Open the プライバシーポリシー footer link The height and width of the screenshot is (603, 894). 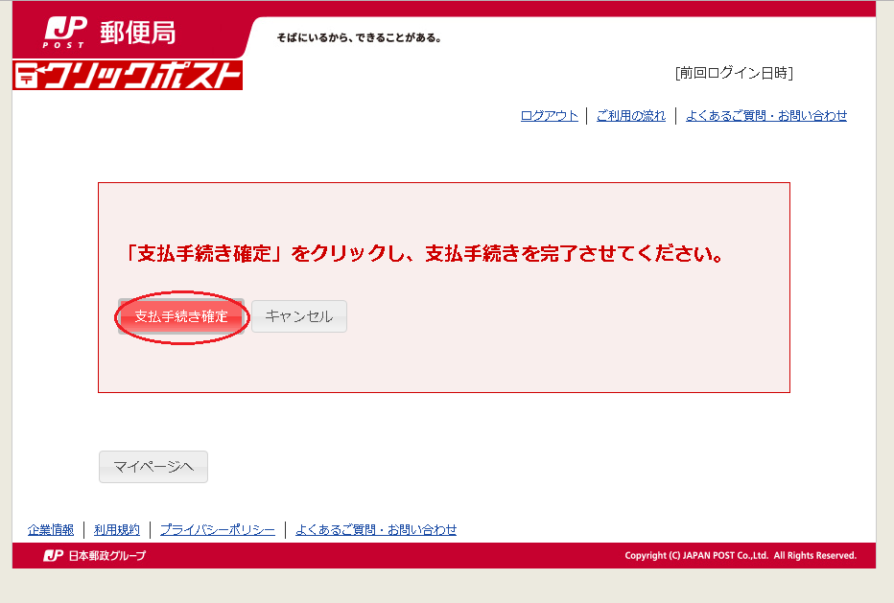point(217,530)
